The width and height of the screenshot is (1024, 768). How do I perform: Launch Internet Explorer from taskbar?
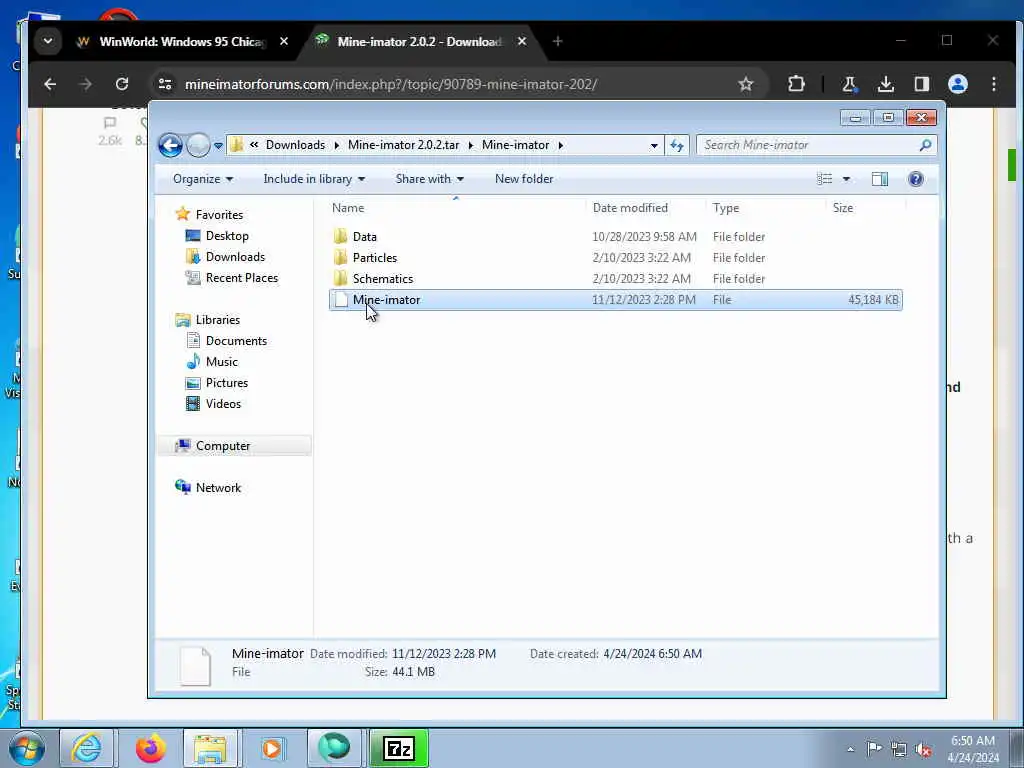pos(86,748)
